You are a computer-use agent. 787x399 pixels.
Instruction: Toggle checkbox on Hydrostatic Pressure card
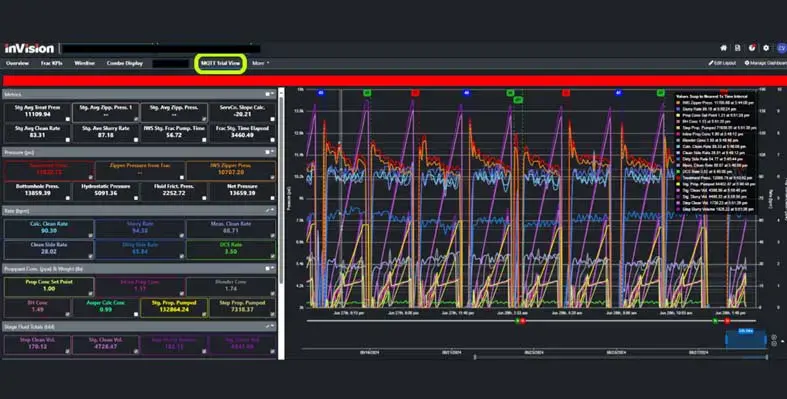point(136,198)
